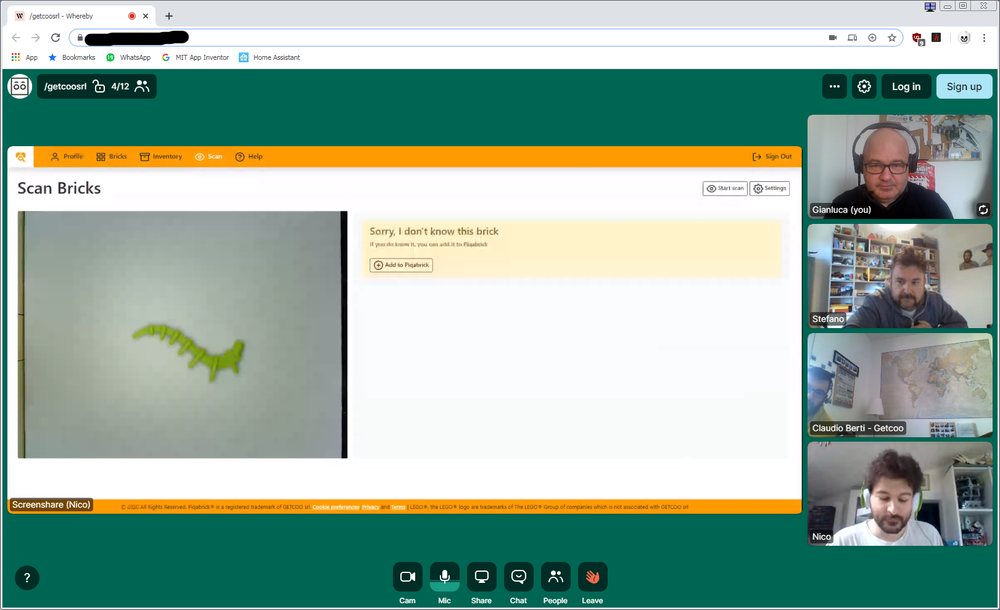The height and width of the screenshot is (610, 1000).
Task: Open Inventory tab in Piqabrick navbar
Action: pos(161,156)
